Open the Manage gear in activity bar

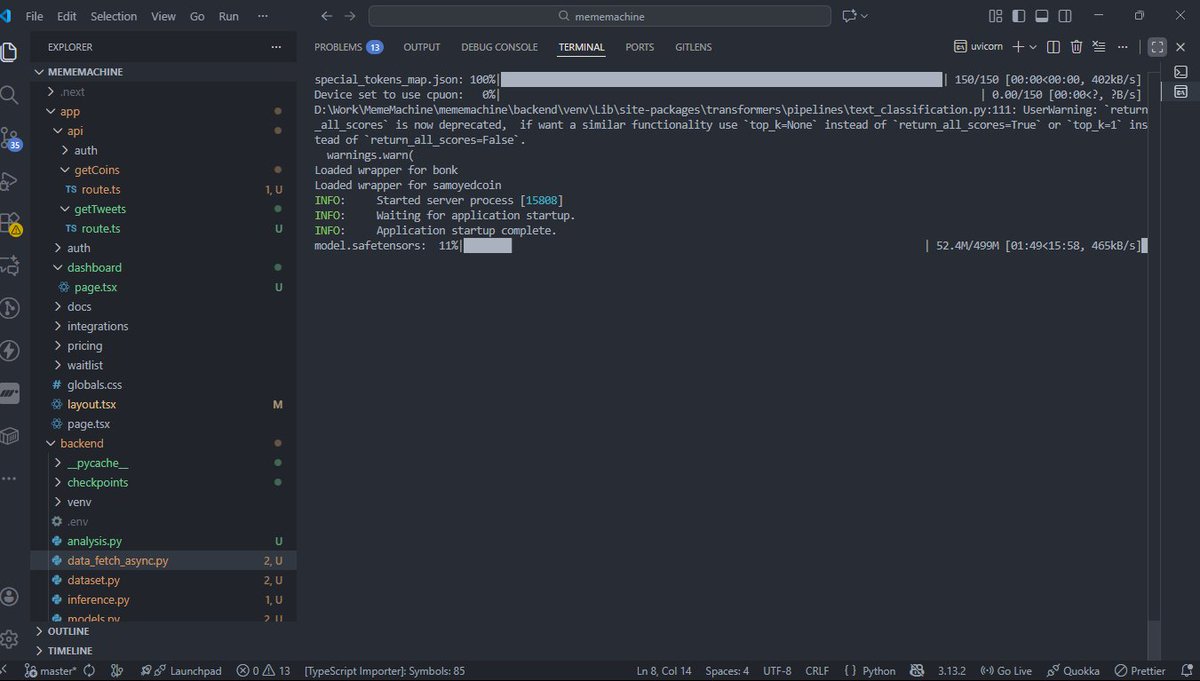(x=10, y=639)
